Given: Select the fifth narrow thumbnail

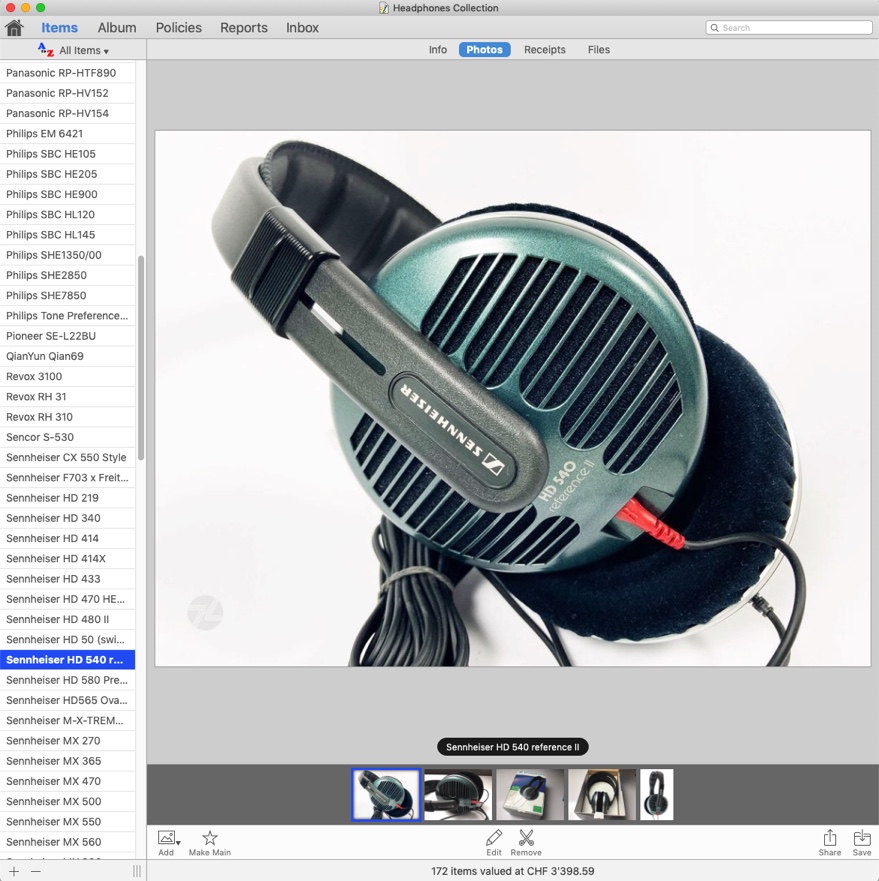Looking at the screenshot, I should click(x=656, y=794).
